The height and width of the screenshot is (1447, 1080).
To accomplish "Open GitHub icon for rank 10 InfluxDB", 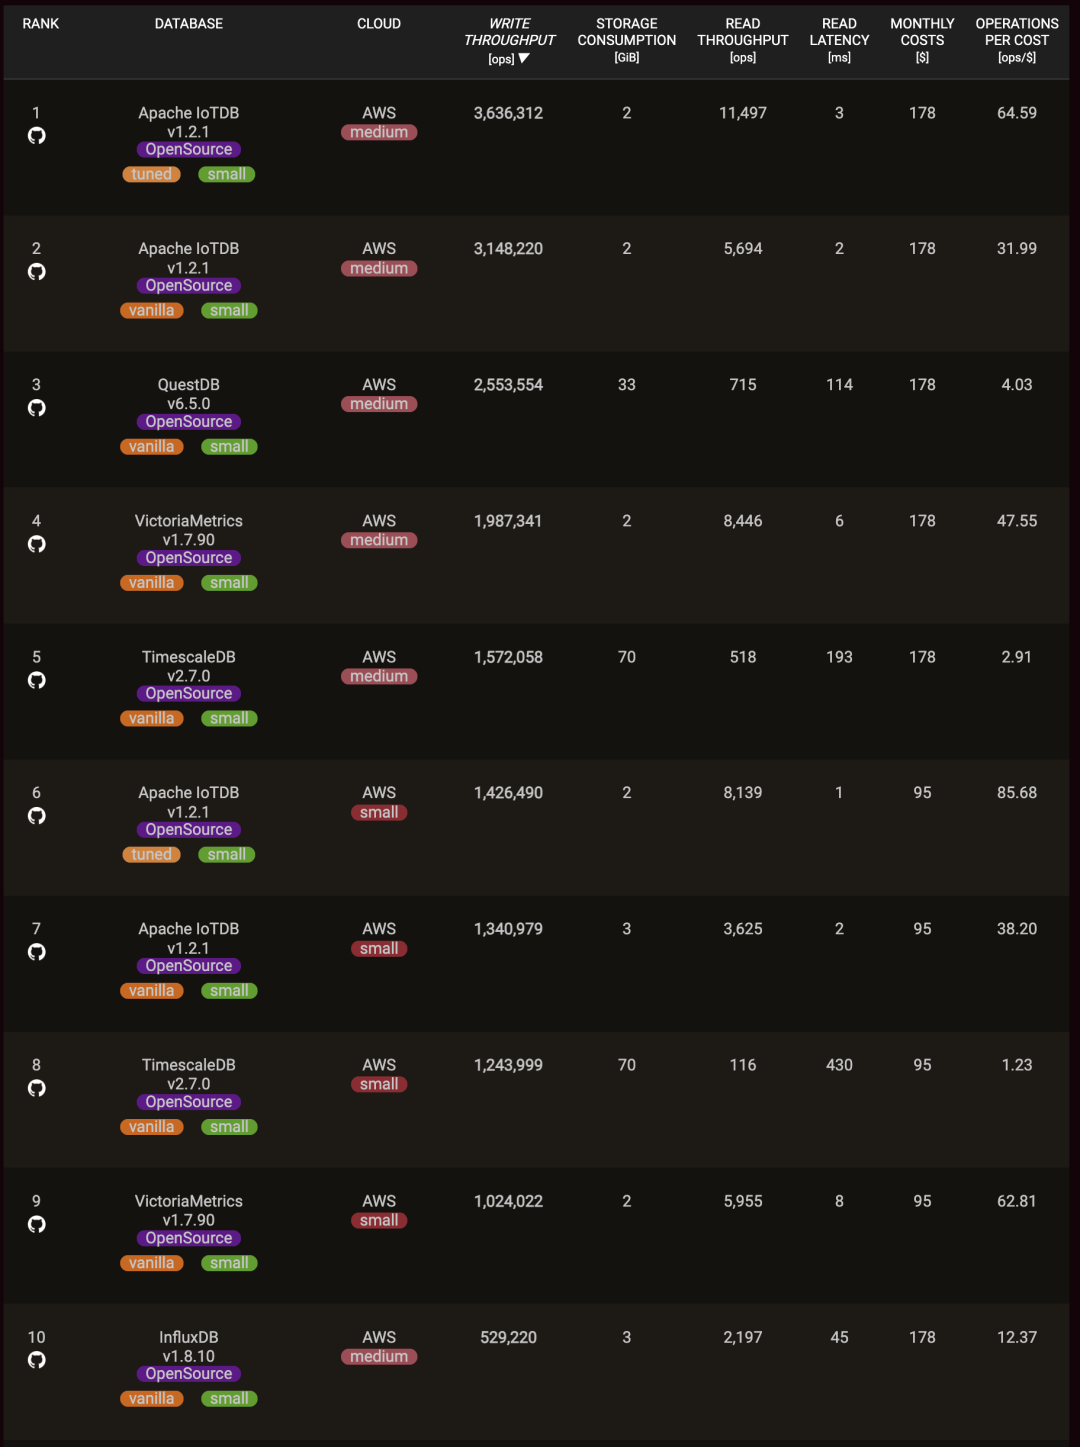I will (x=37, y=1360).
